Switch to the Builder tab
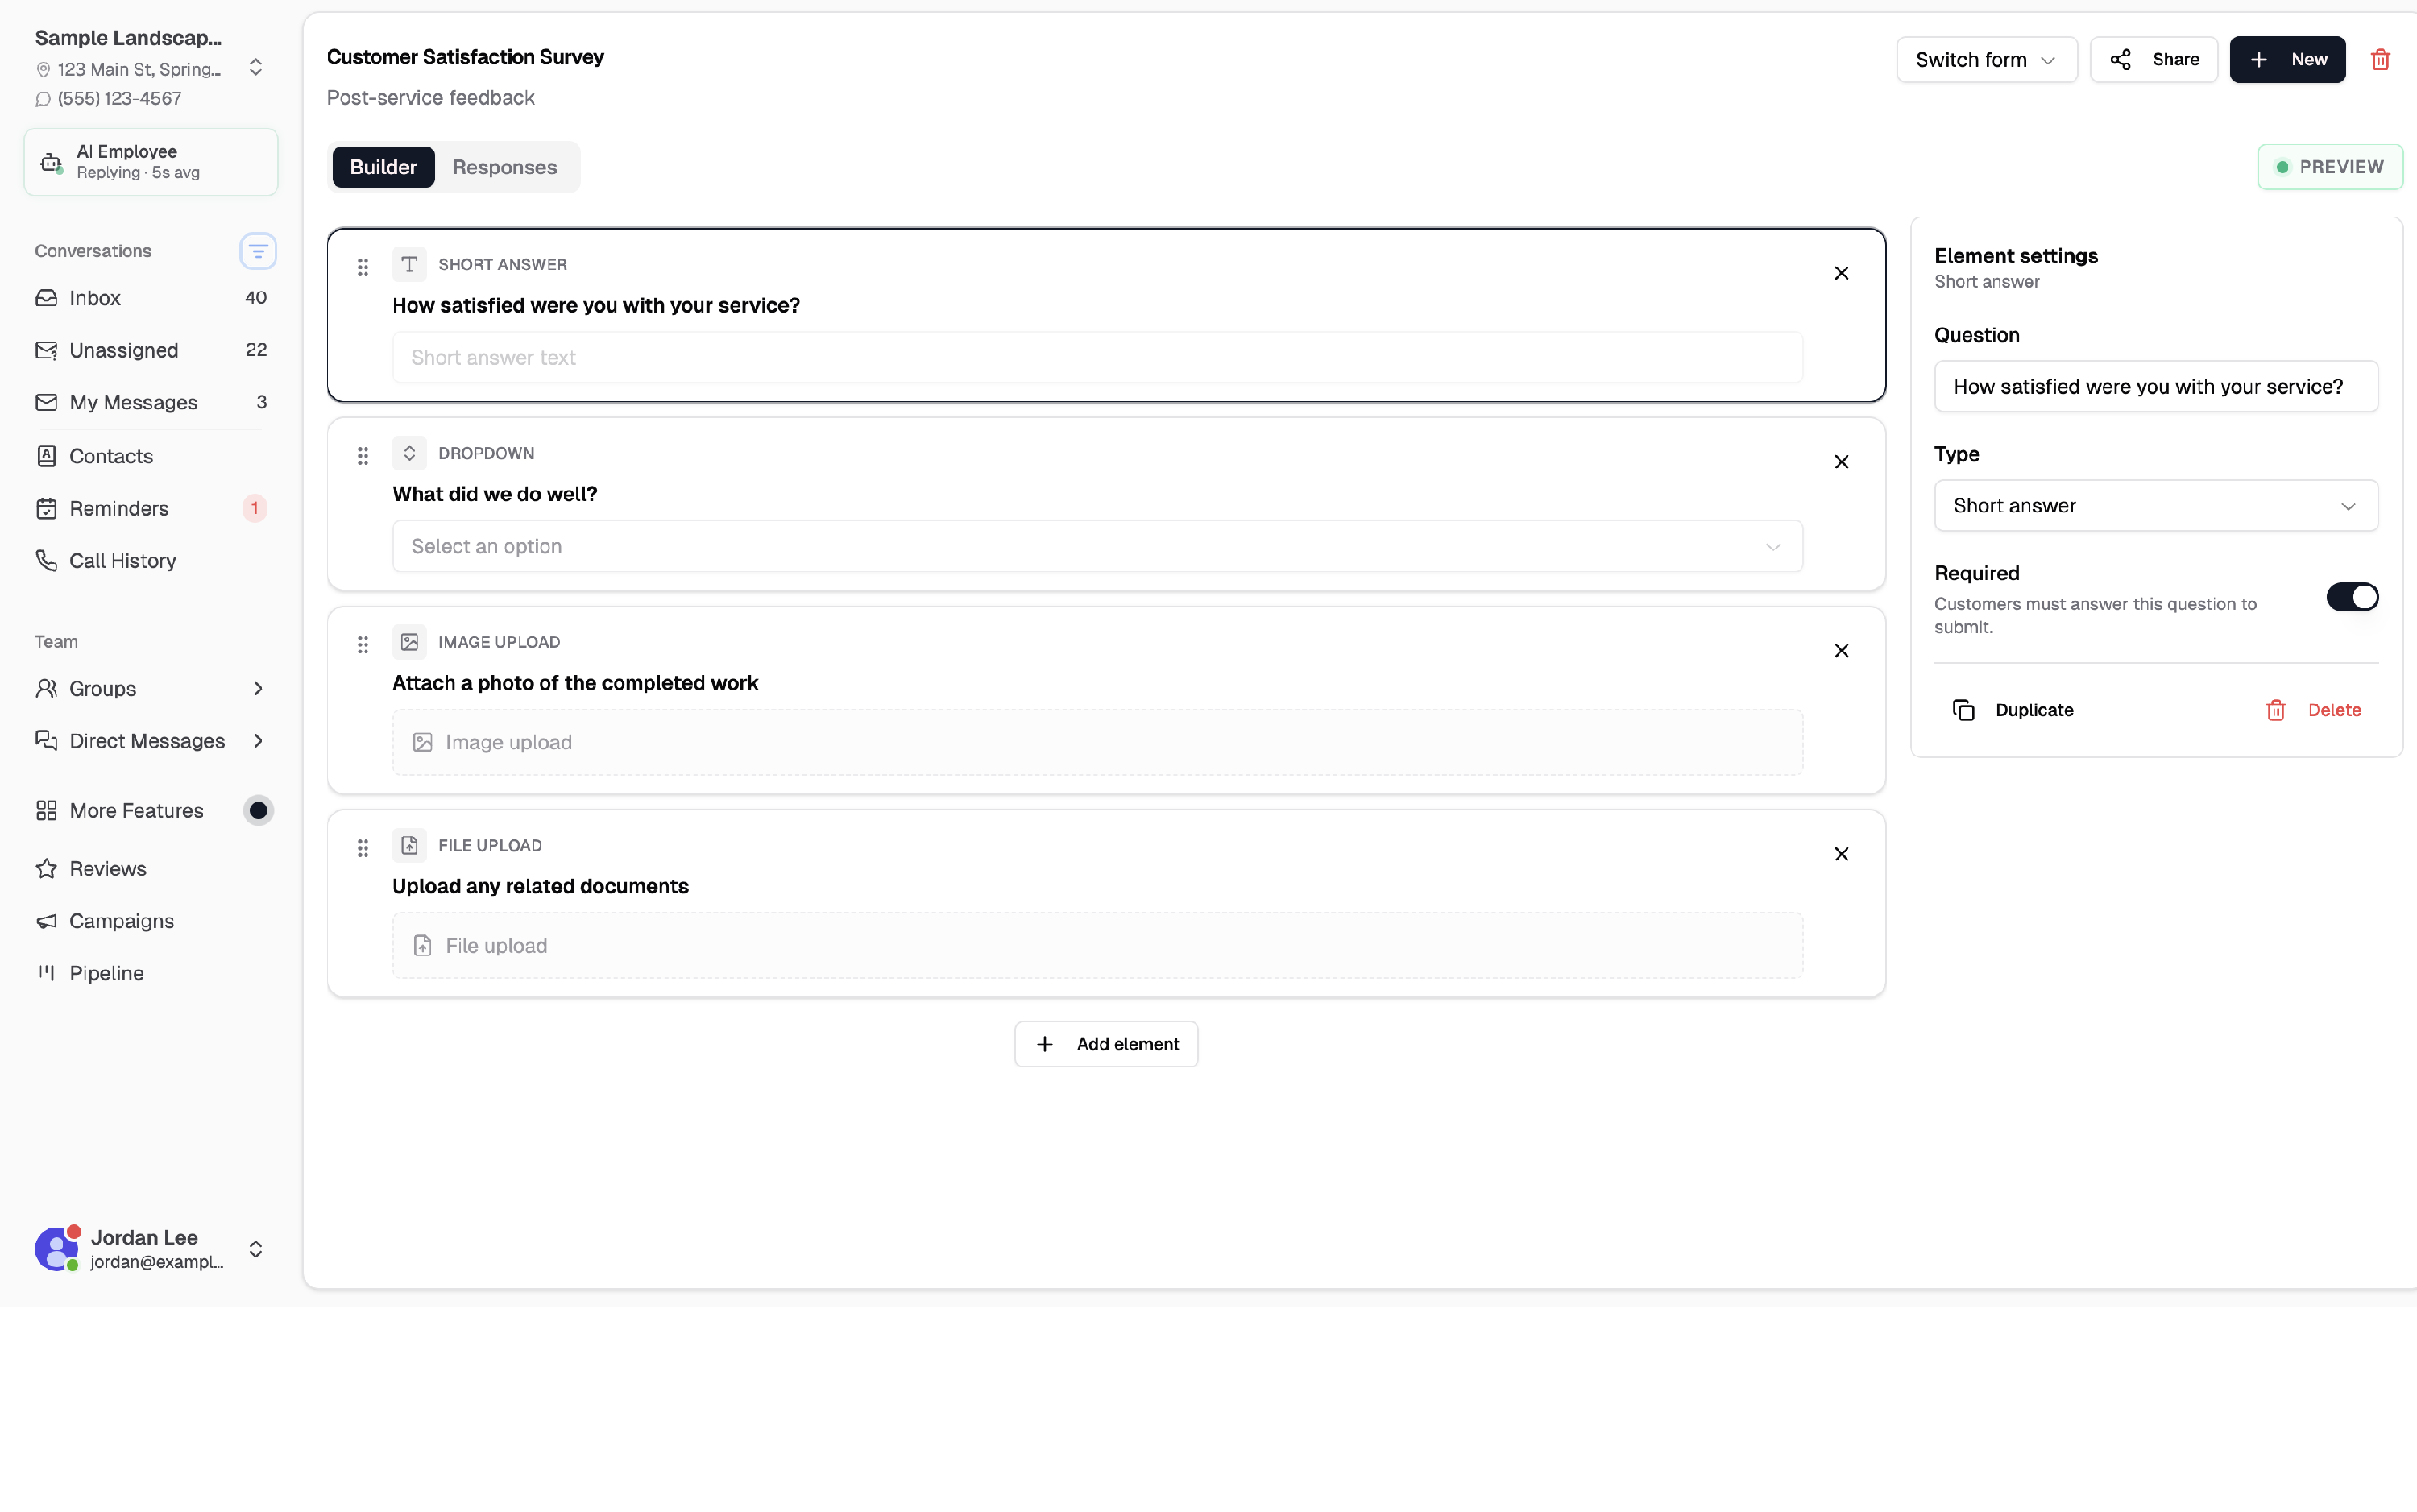 pos(383,167)
